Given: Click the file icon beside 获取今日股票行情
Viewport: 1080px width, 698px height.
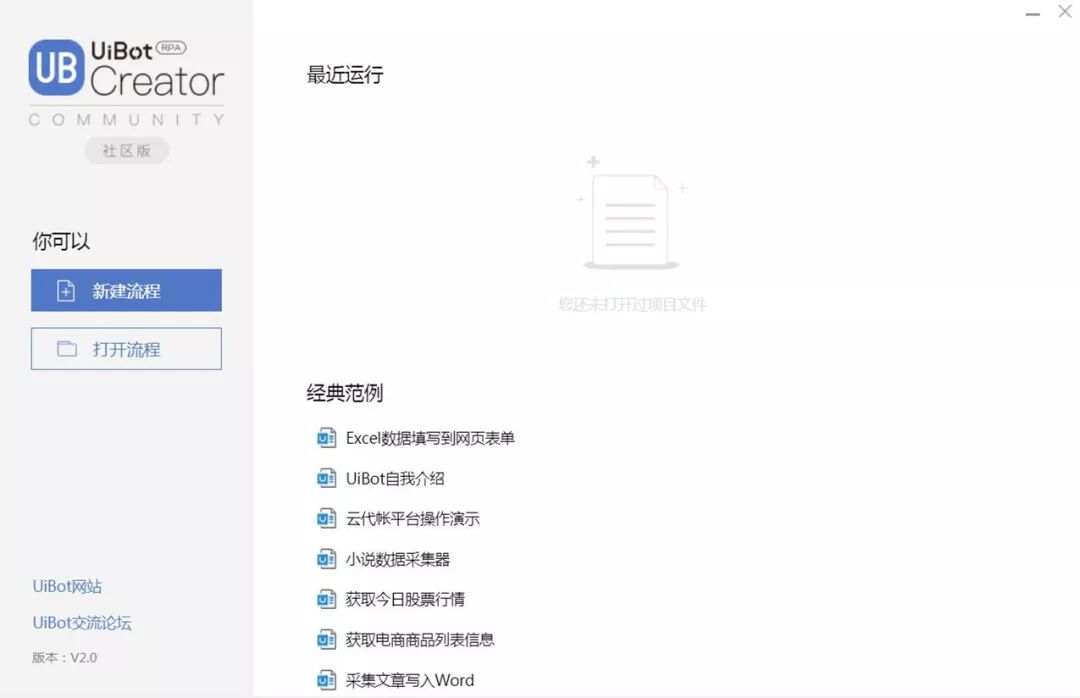Looking at the screenshot, I should (326, 599).
